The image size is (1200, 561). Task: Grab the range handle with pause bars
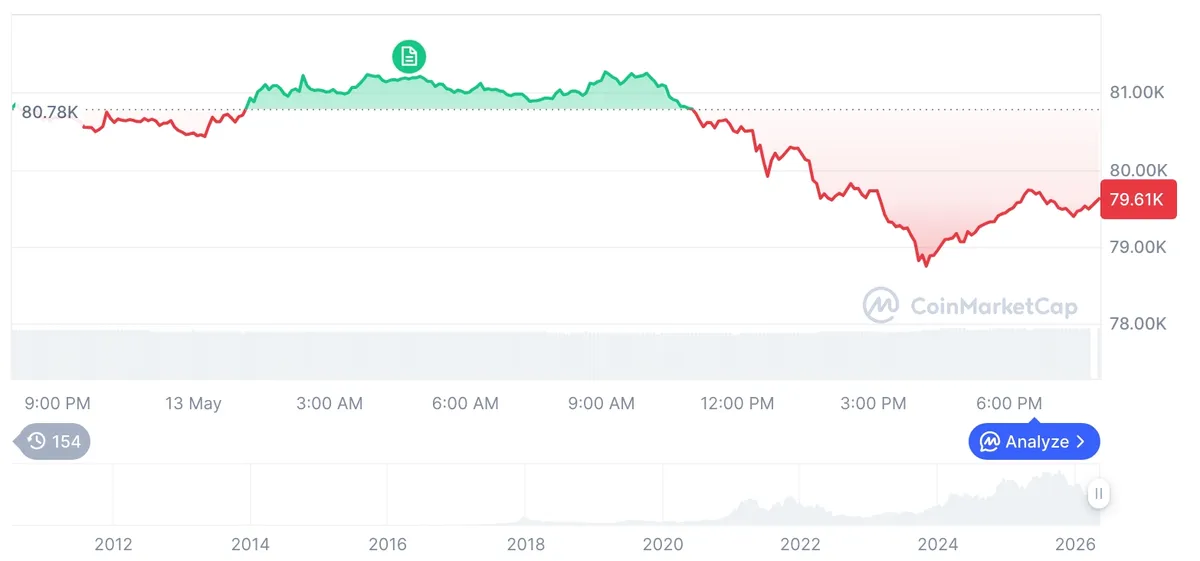tap(1099, 493)
